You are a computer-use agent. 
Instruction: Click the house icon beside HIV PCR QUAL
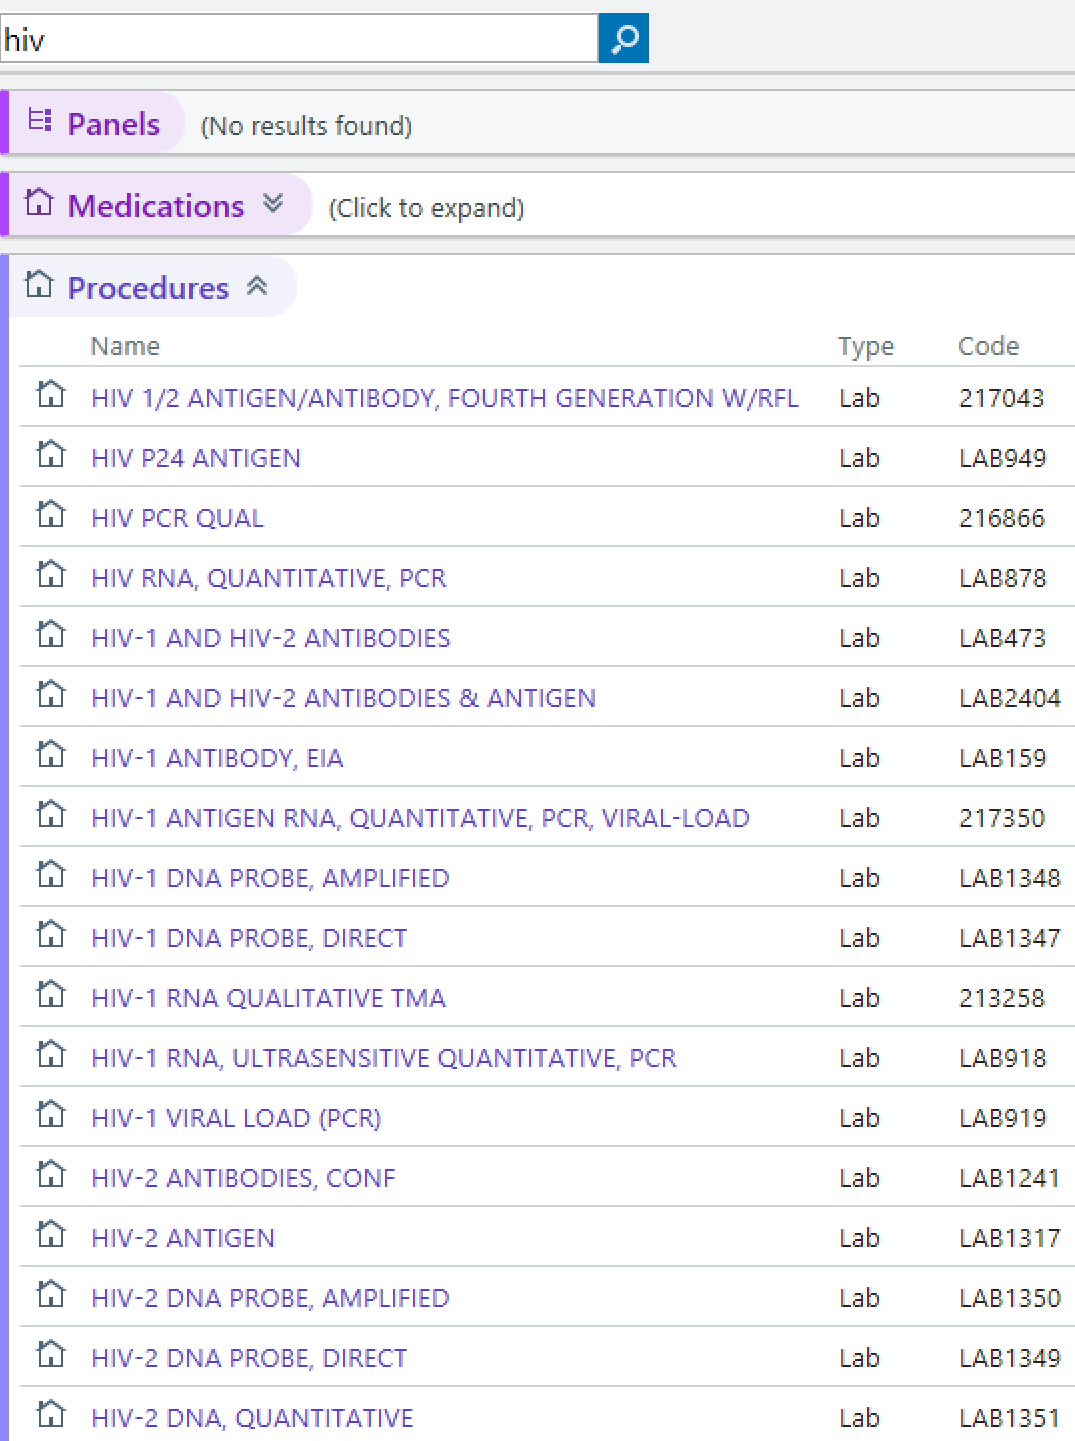click(51, 515)
